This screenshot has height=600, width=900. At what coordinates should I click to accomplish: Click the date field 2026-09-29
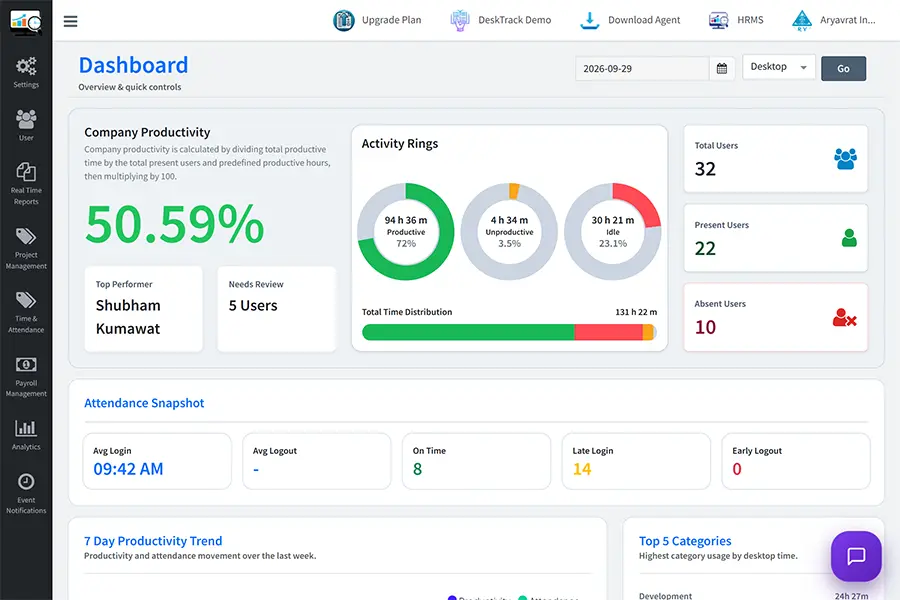click(642, 68)
